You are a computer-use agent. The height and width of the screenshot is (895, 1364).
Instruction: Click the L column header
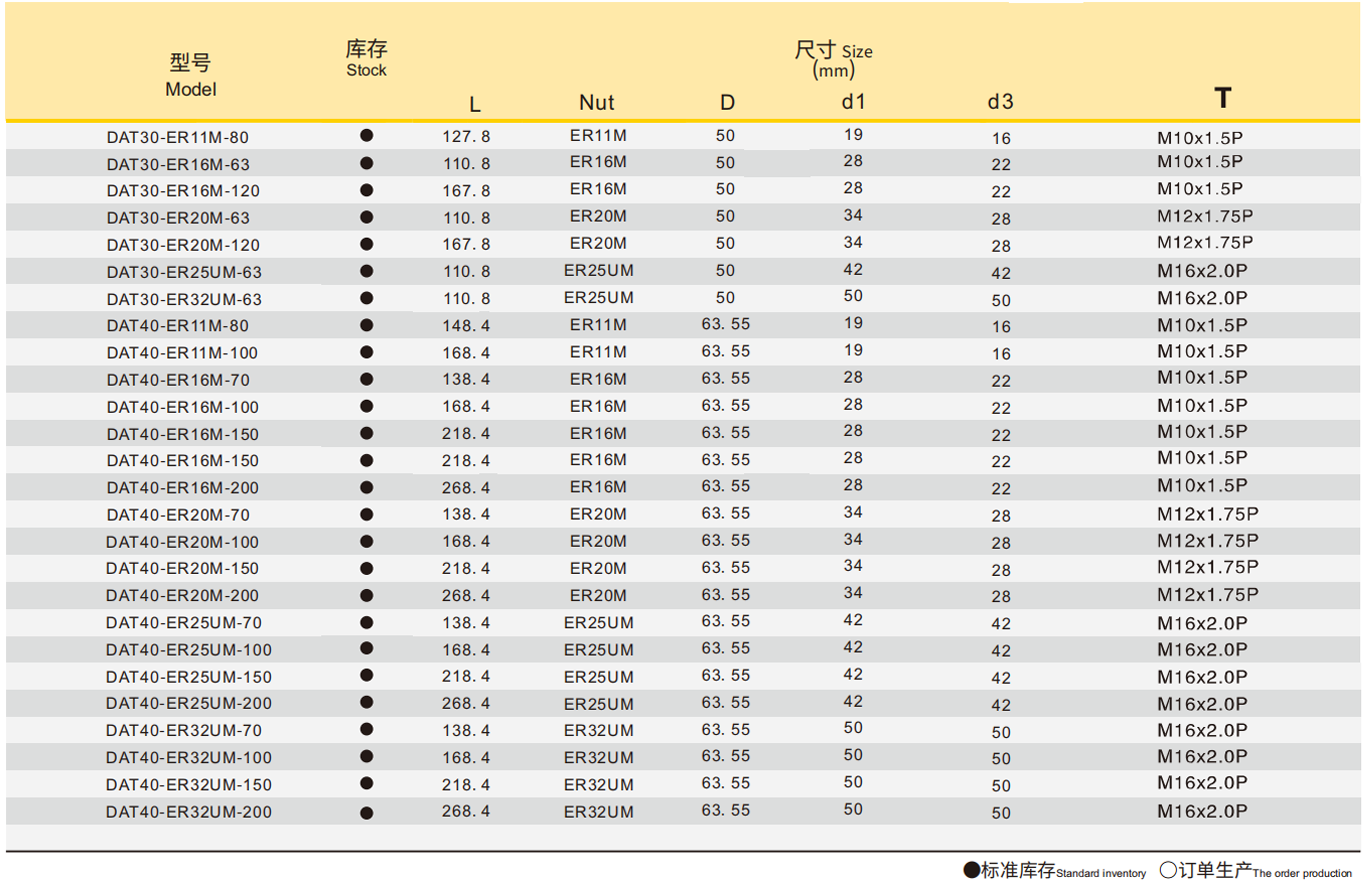[x=475, y=104]
